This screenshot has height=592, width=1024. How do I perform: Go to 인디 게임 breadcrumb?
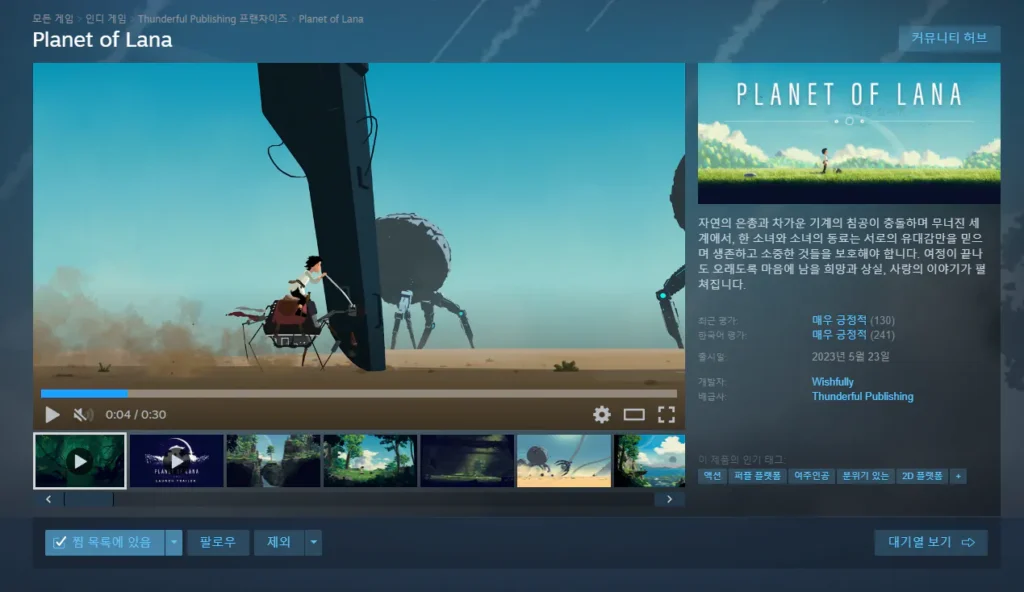click(x=105, y=19)
